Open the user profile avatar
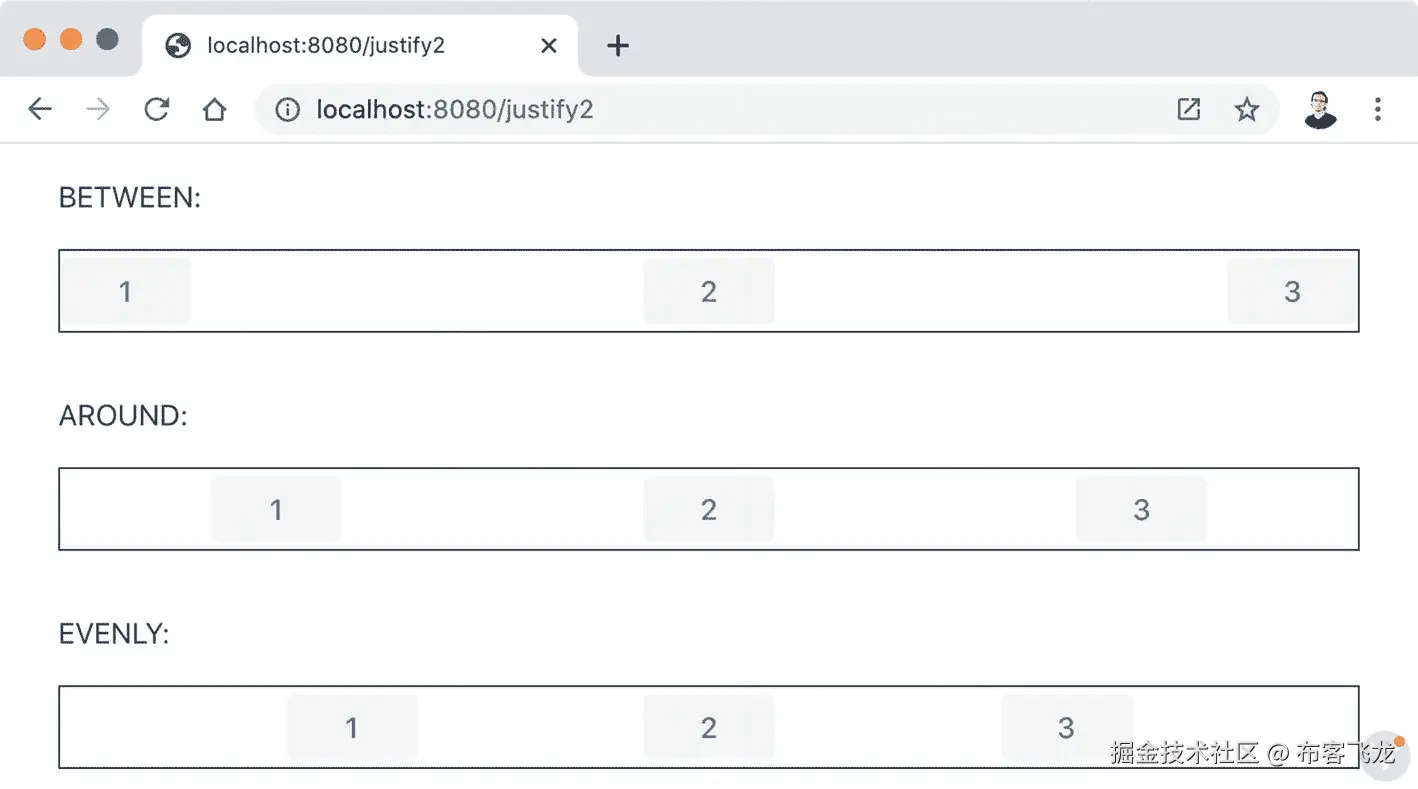The image size is (1418, 789). pyautogui.click(x=1320, y=109)
